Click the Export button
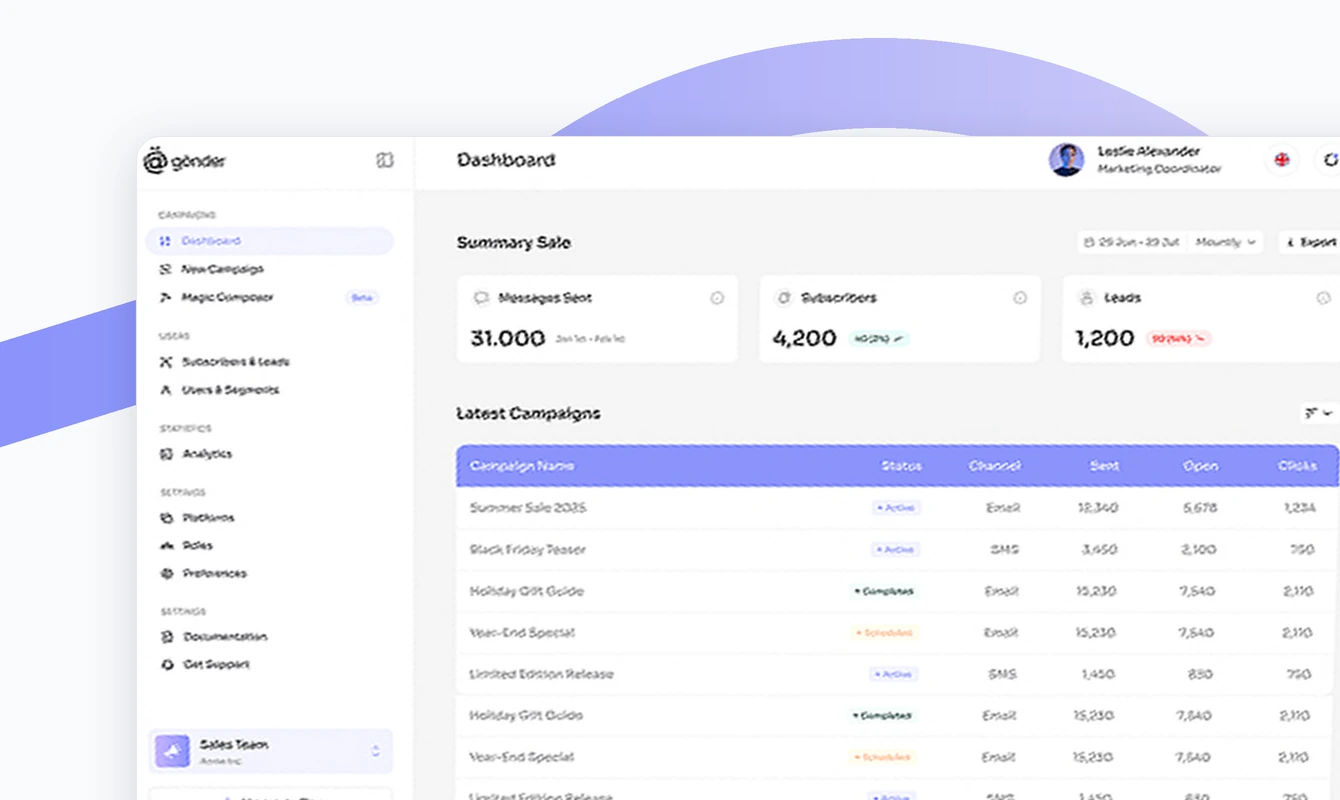 (1311, 242)
